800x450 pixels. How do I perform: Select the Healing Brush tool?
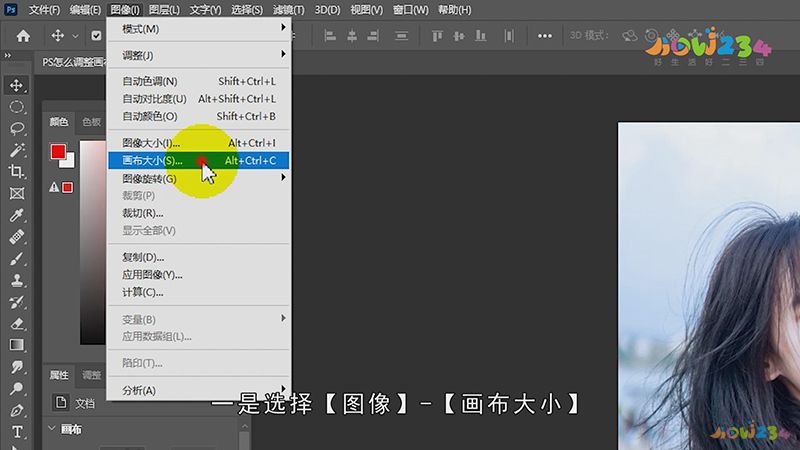16,237
